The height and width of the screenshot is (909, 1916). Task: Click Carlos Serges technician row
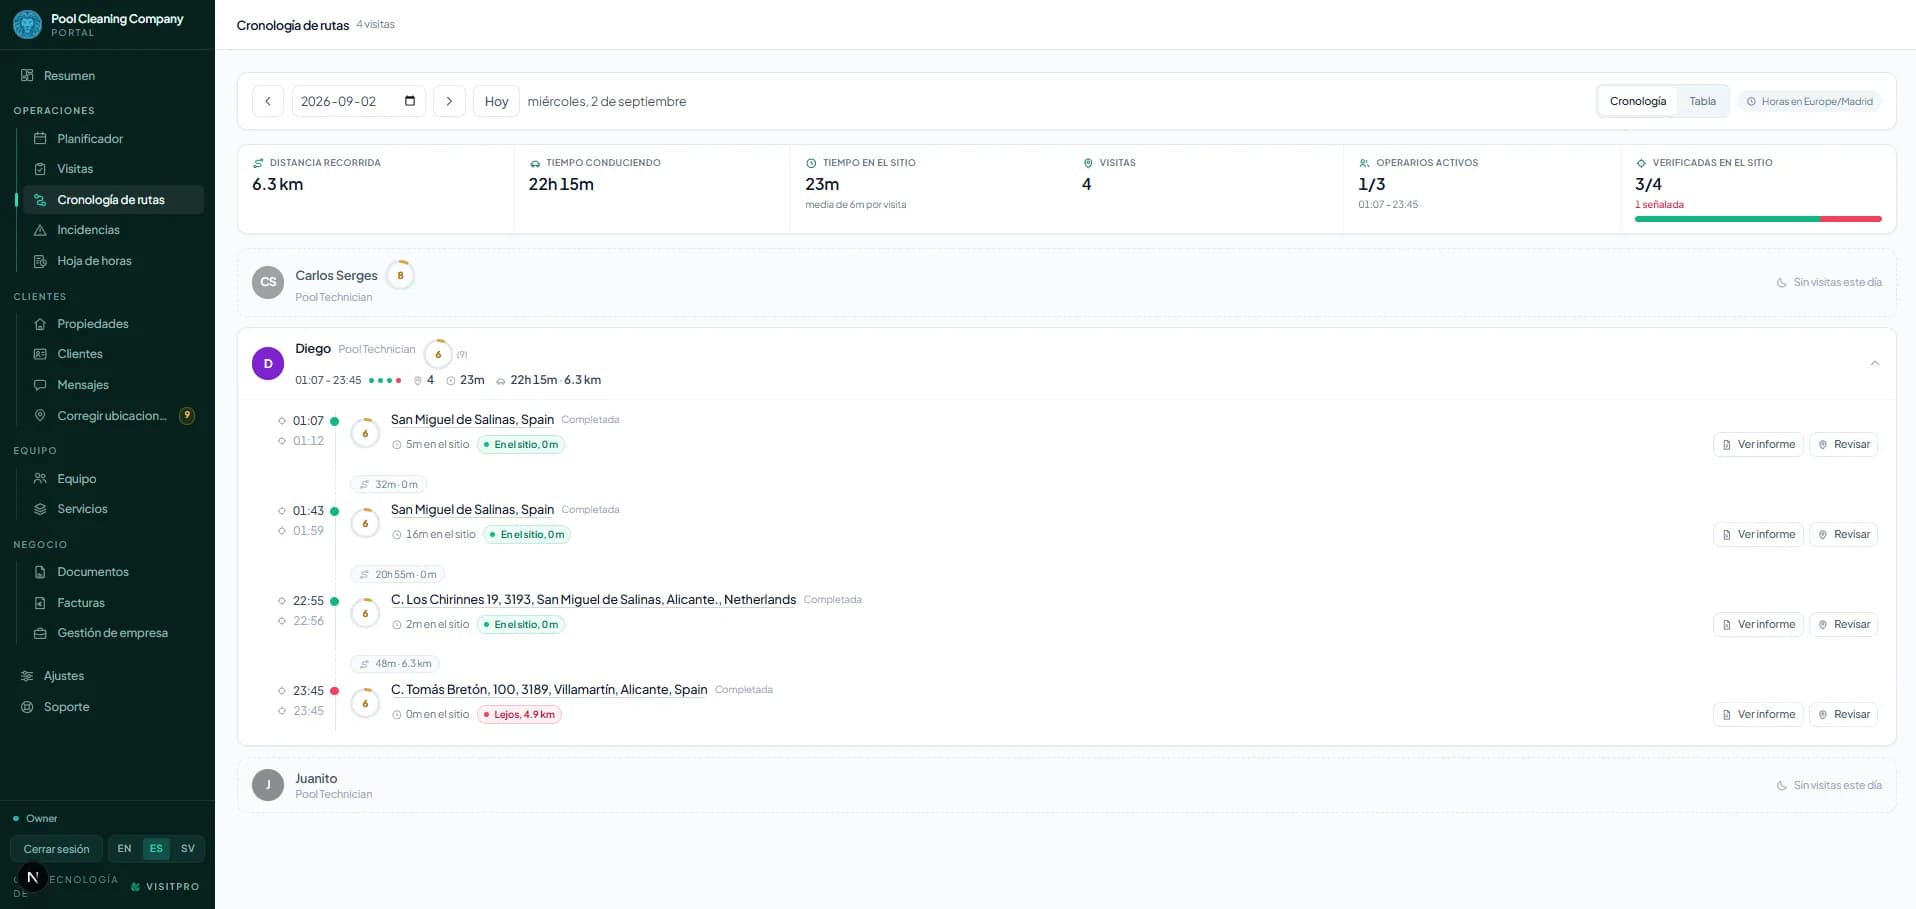1066,283
